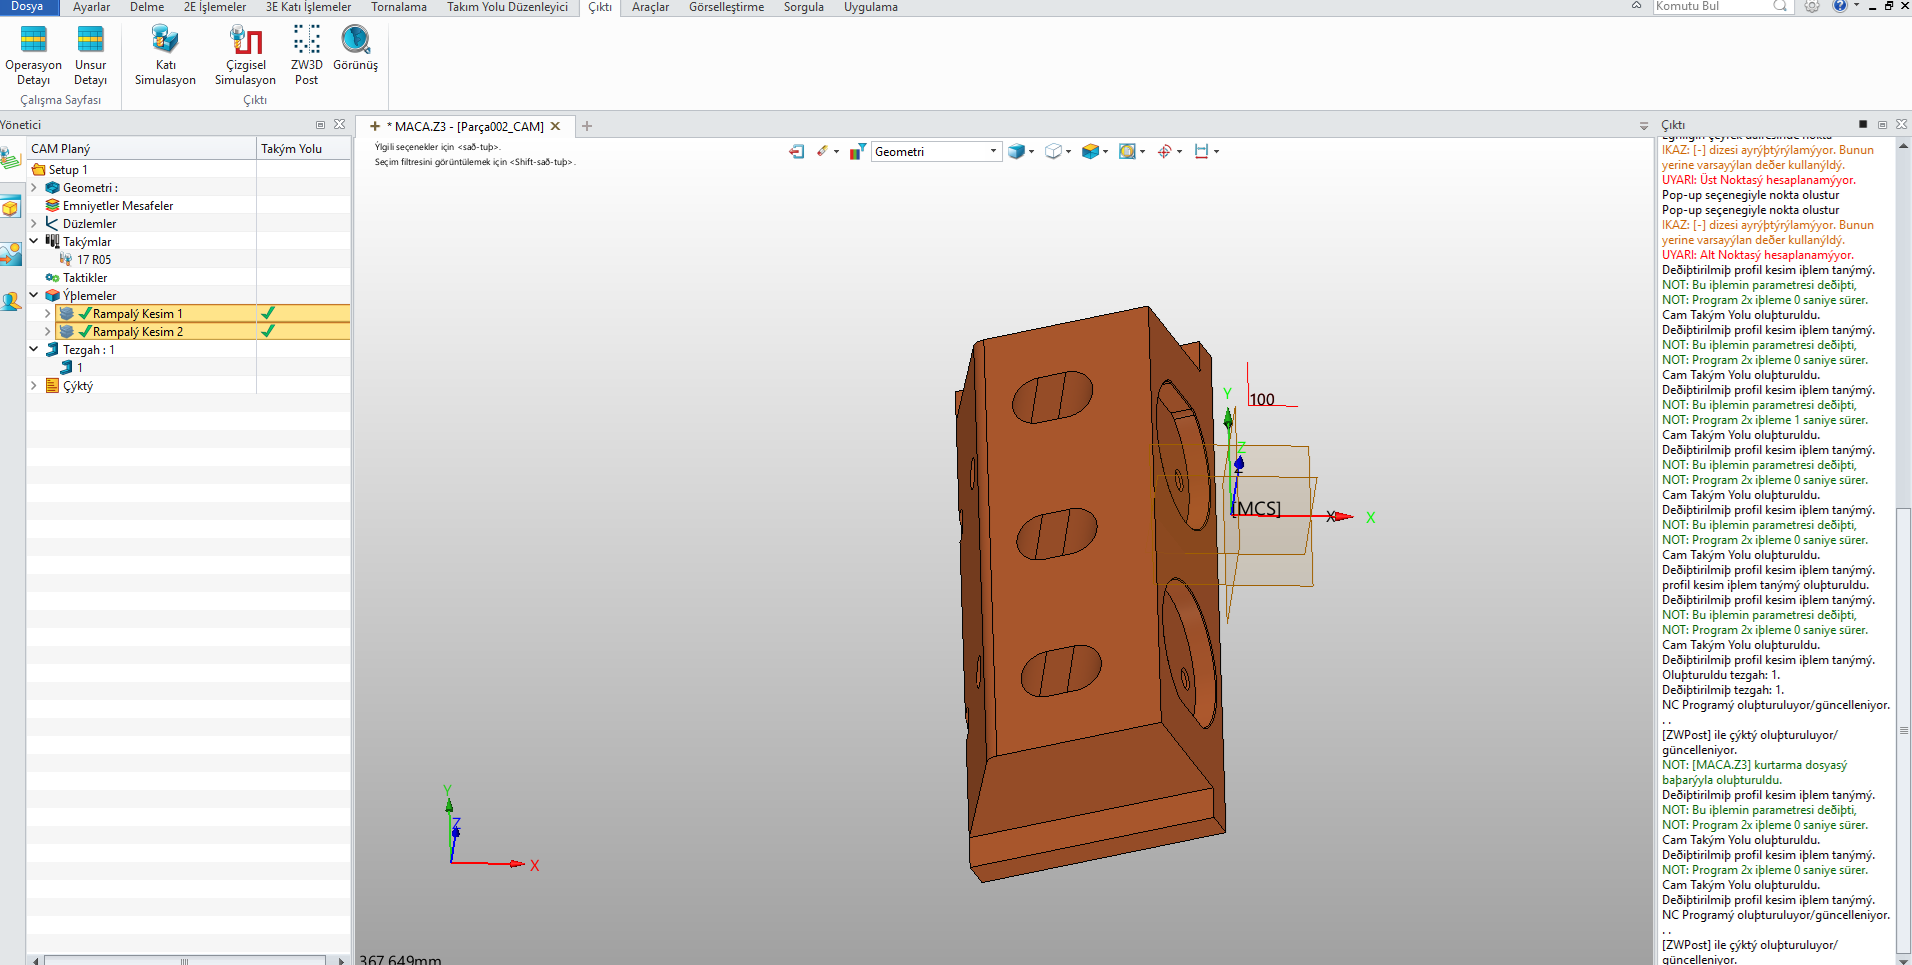
Task: Open the shaded display dropdown arrow
Action: point(1031,152)
